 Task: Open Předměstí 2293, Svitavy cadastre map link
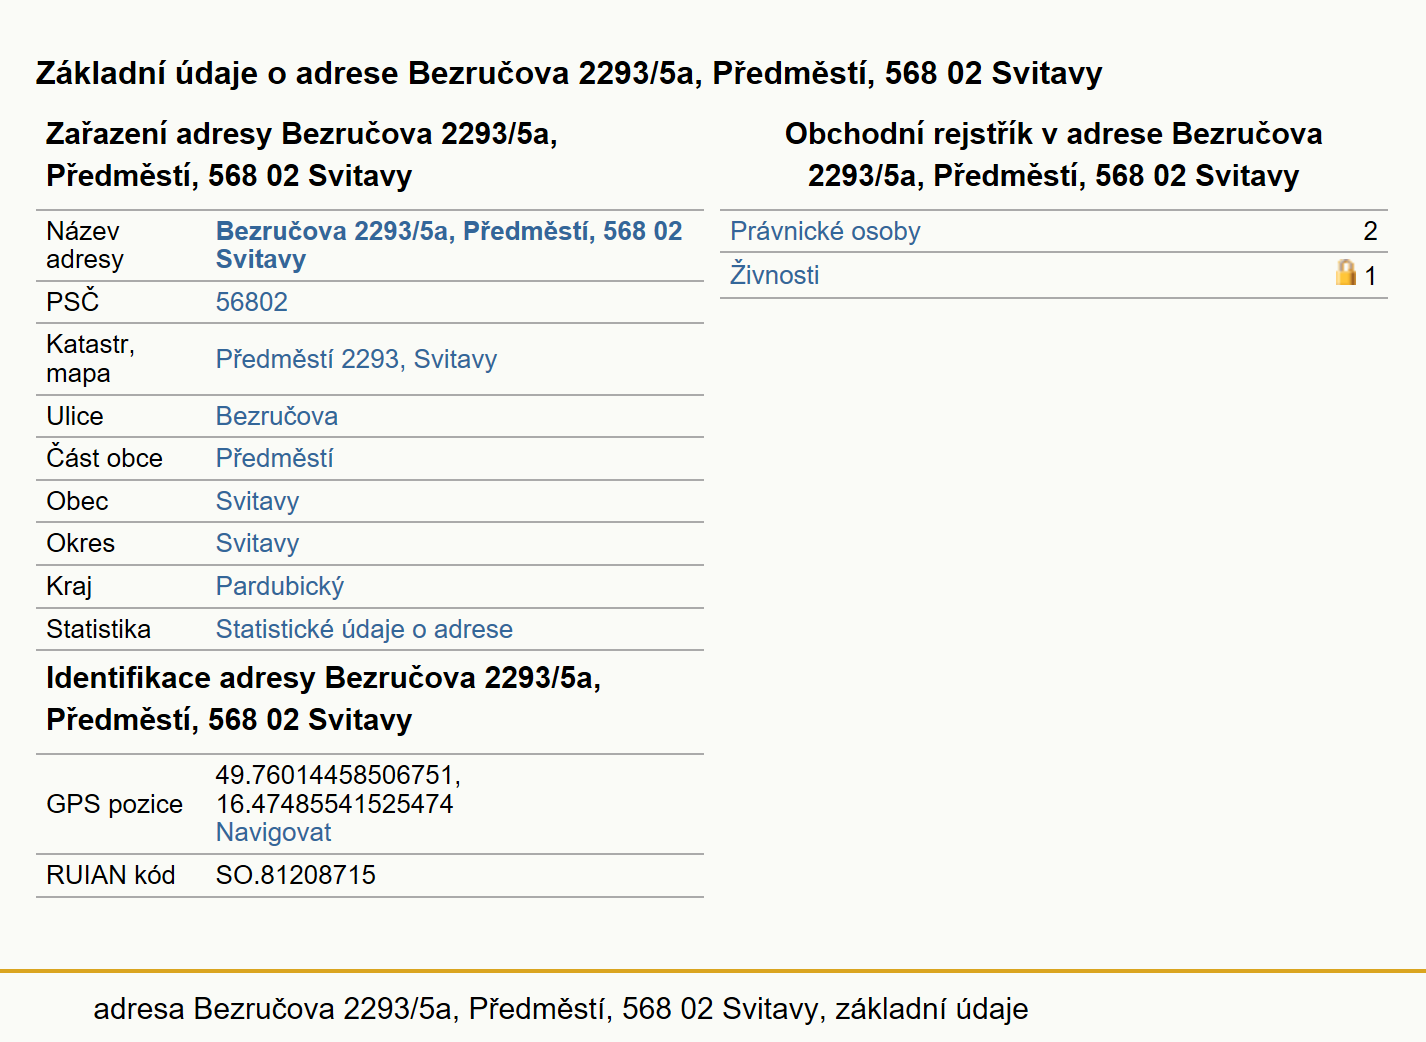[x=356, y=359]
